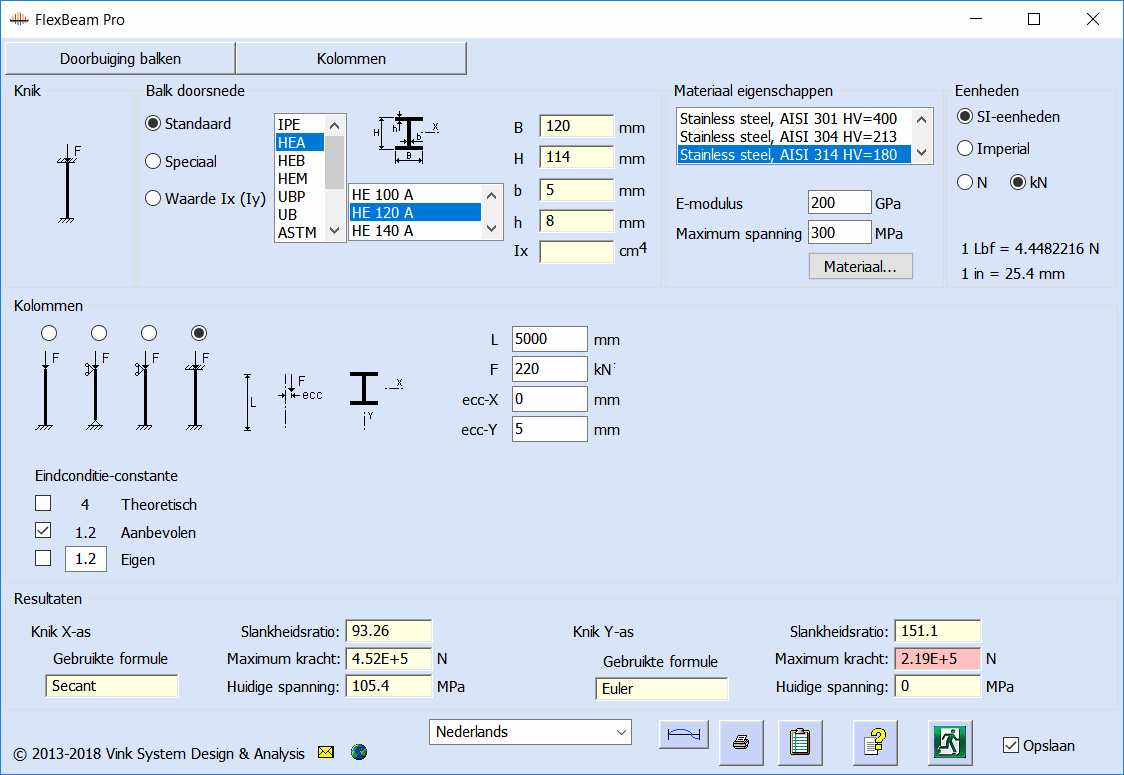This screenshot has height=775, width=1124.
Task: Click the eccentricity ecc diagram
Action: coord(300,401)
